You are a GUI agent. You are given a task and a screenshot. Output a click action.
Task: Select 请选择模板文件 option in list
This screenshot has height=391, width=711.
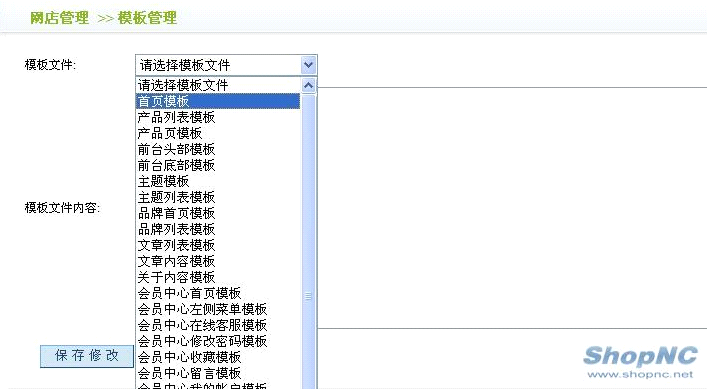click(x=218, y=85)
